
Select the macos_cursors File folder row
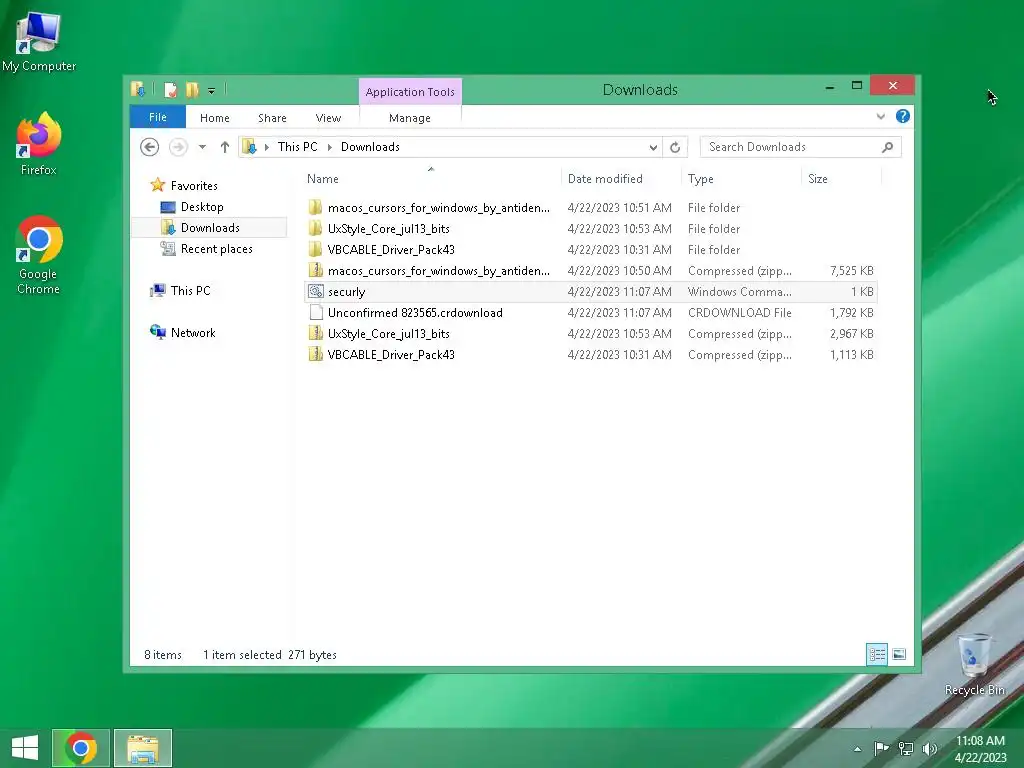pyautogui.click(x=590, y=208)
